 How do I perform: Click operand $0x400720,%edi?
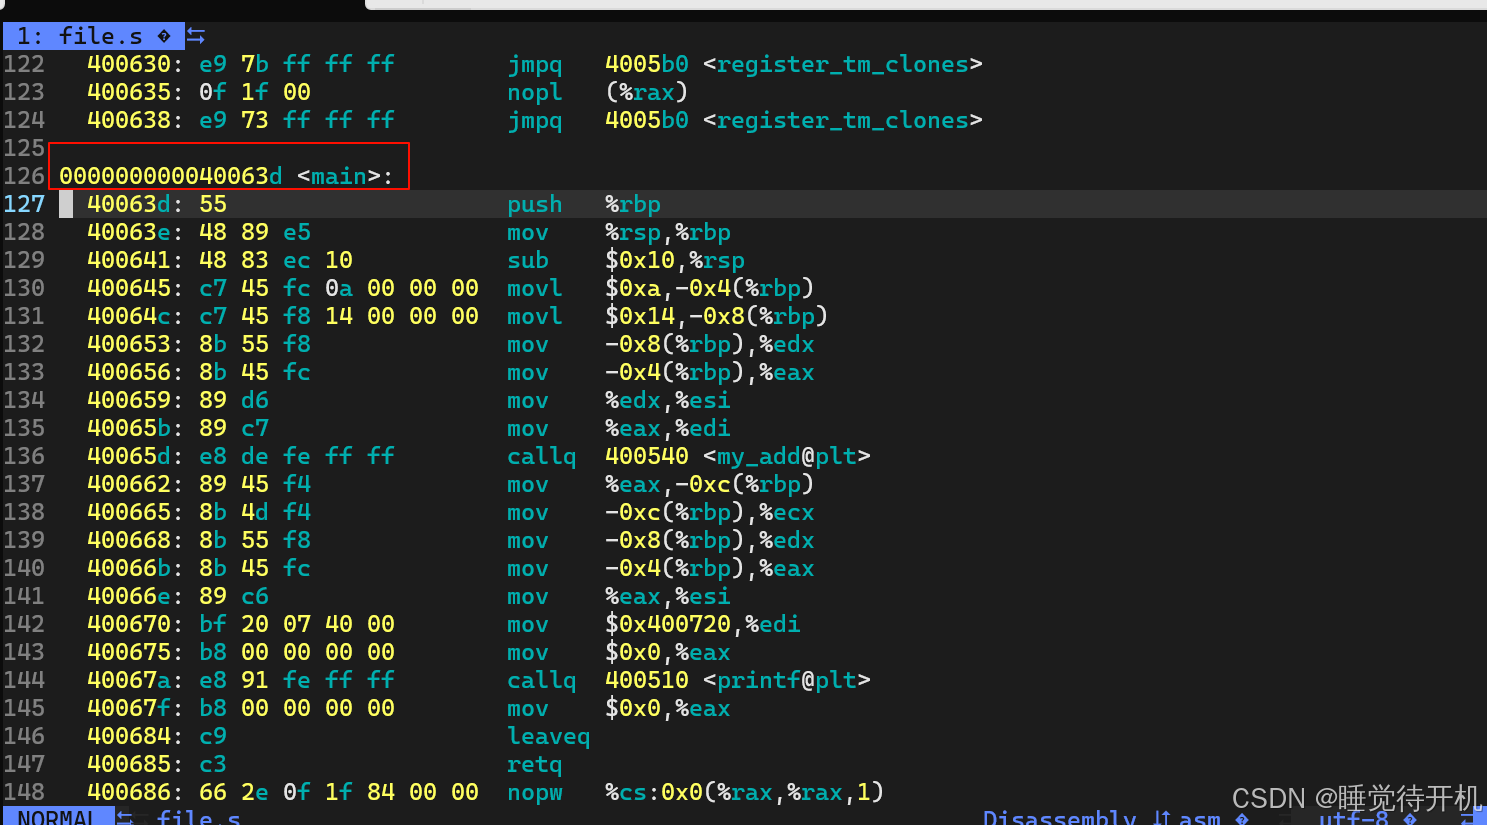coord(703,624)
